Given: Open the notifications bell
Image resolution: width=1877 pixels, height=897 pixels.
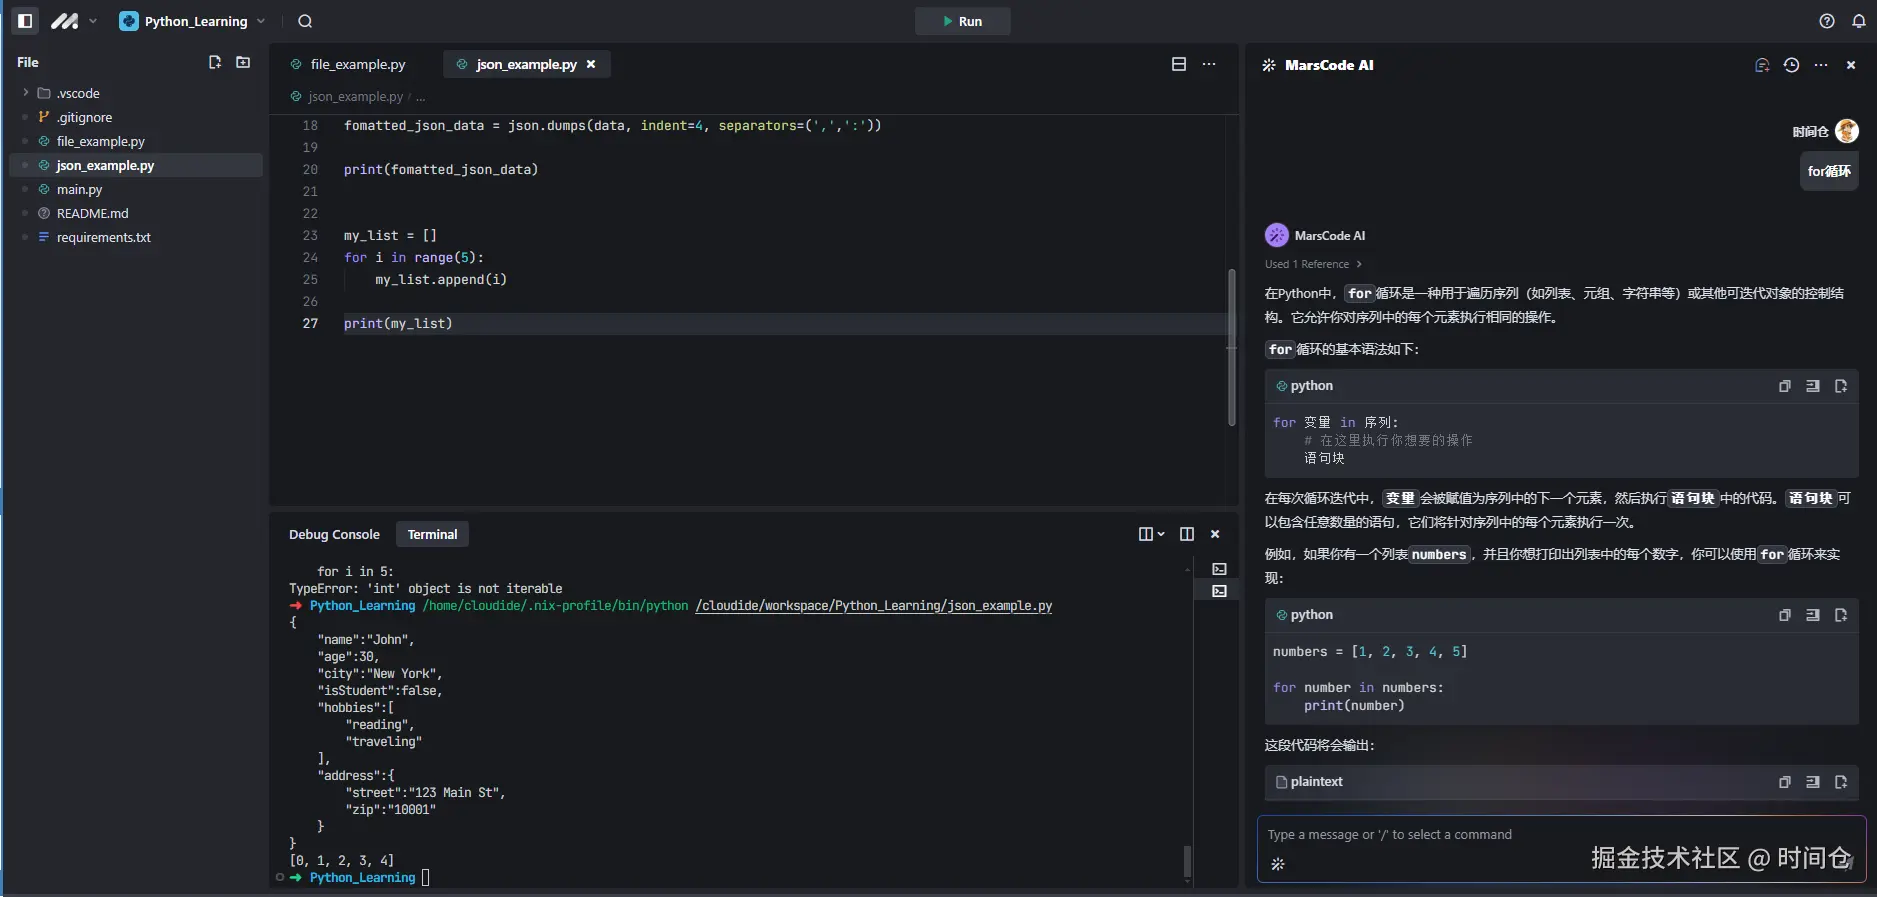Looking at the screenshot, I should pos(1859,21).
